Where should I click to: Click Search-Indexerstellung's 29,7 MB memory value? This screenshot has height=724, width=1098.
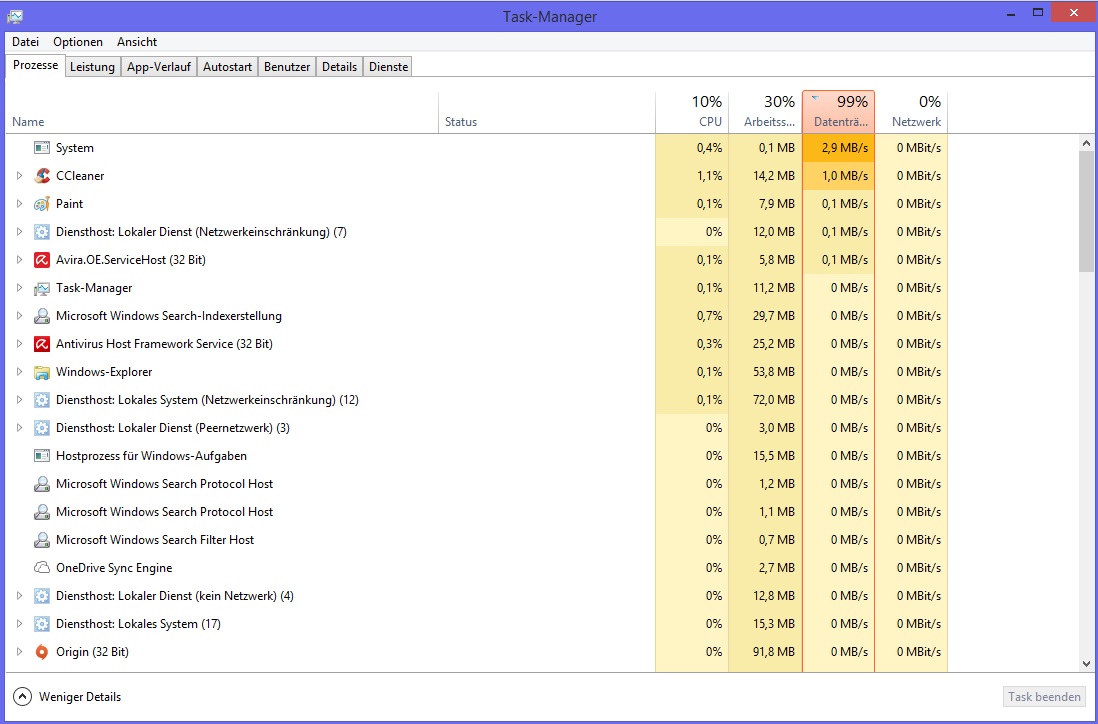click(x=774, y=316)
